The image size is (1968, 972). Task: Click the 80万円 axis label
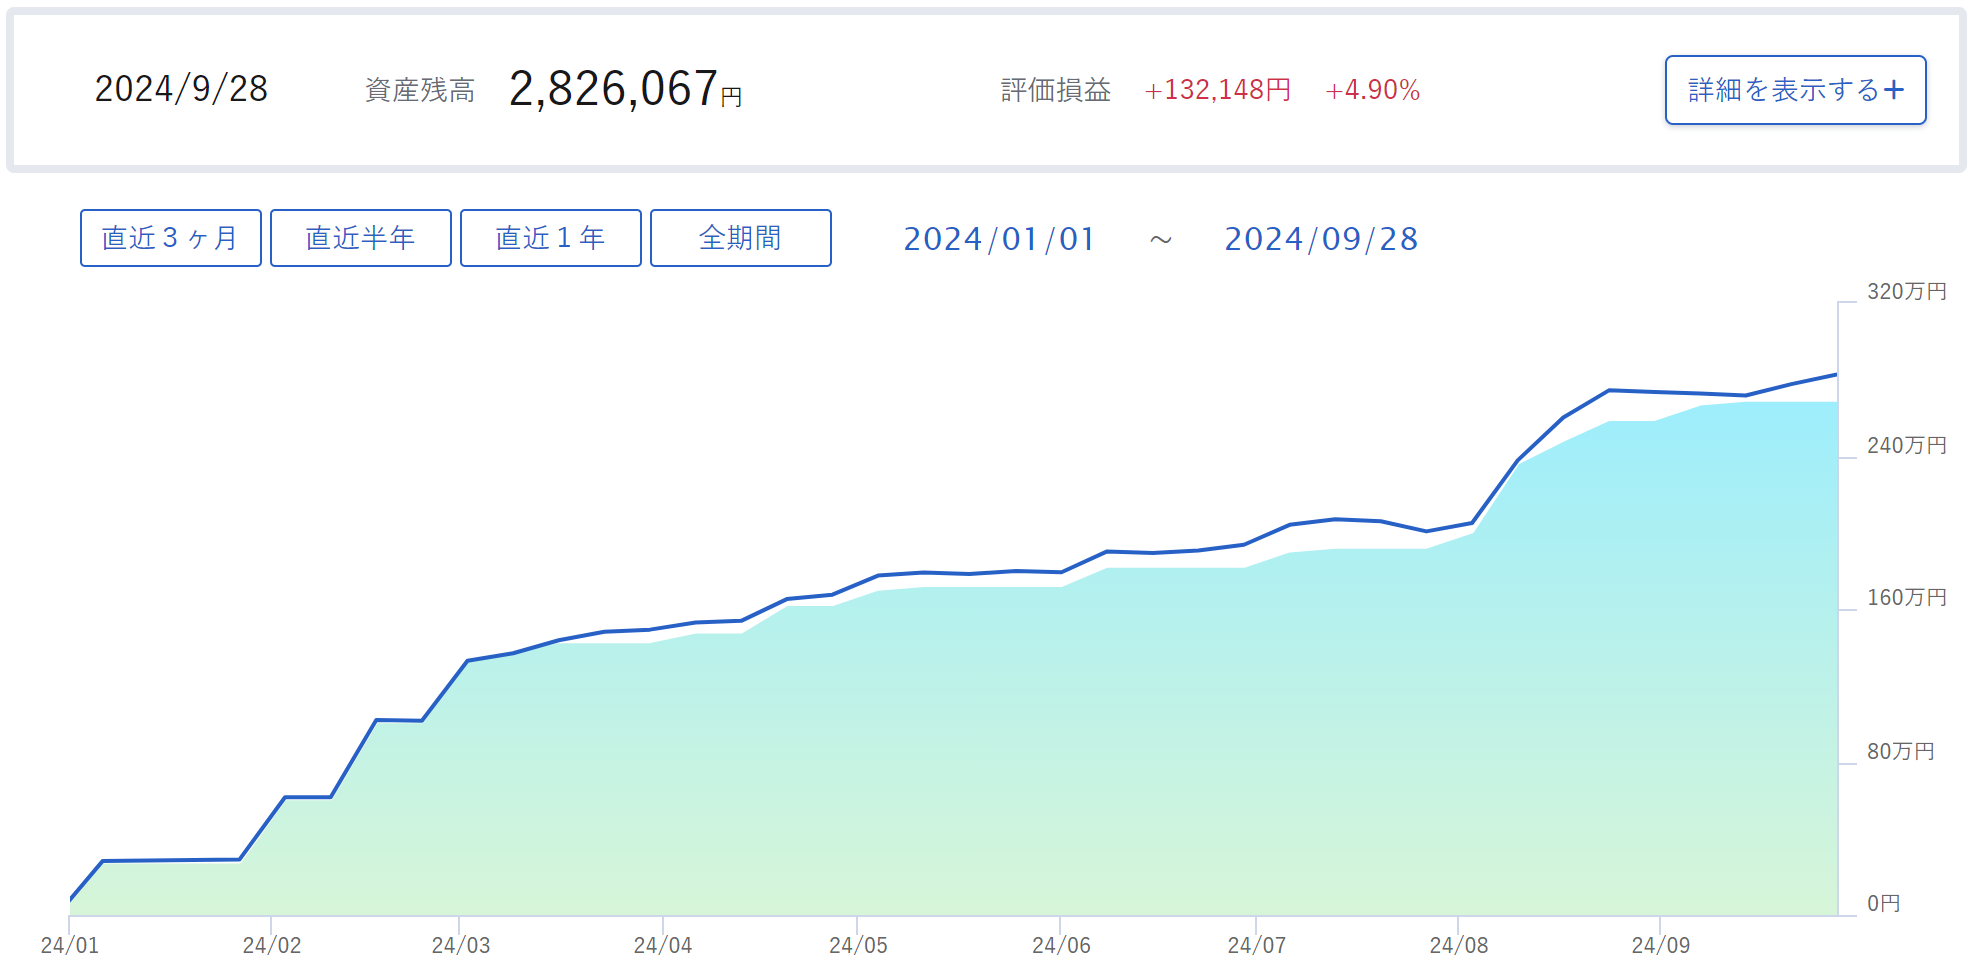click(1901, 751)
